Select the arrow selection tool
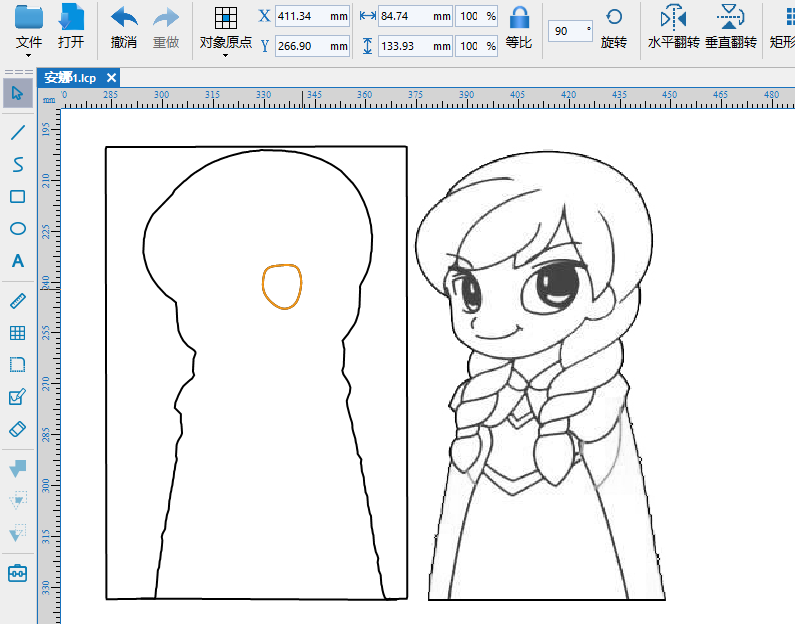Image resolution: width=795 pixels, height=624 pixels. click(x=18, y=93)
